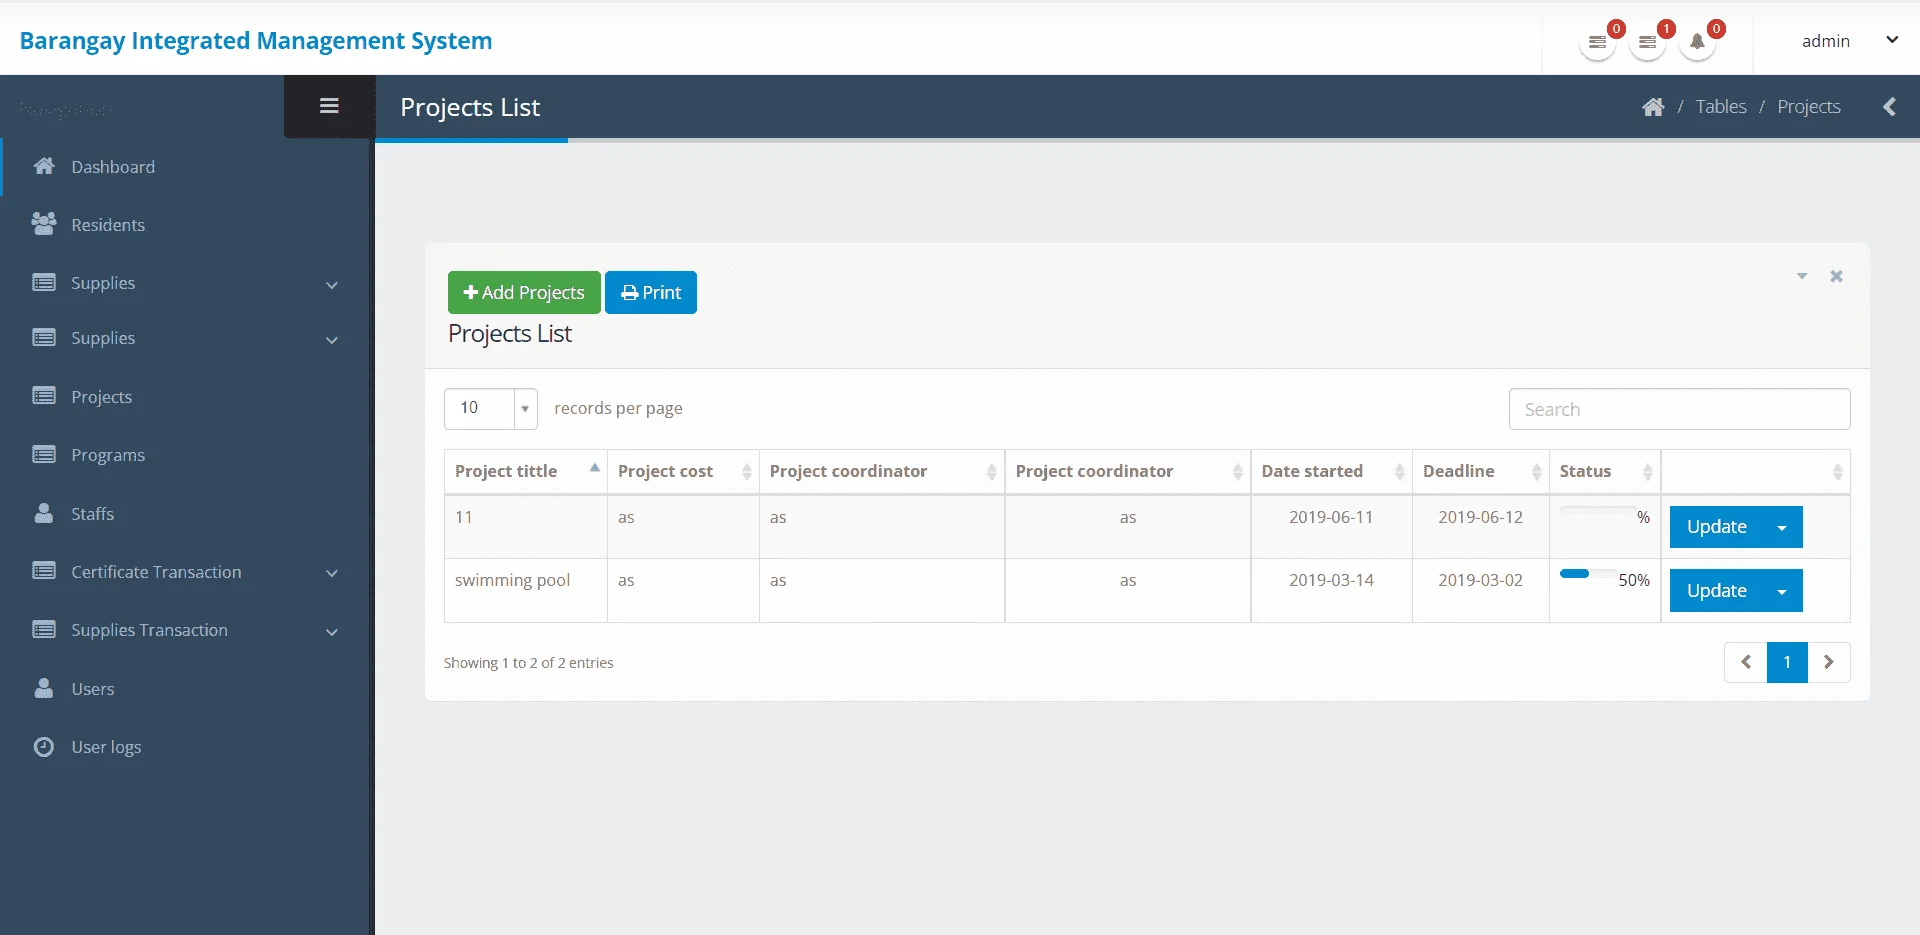
Task: Sort by first Project coordinator column
Action: [x=882, y=471]
